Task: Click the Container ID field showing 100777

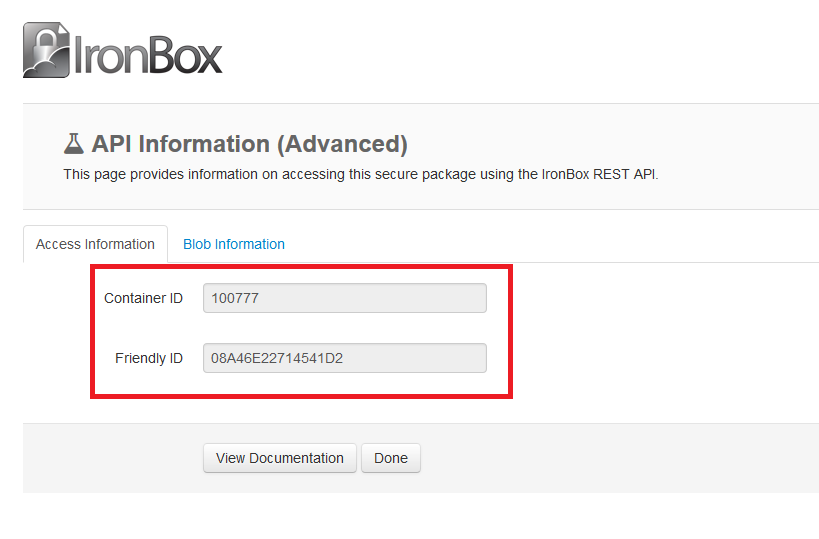Action: (x=345, y=298)
